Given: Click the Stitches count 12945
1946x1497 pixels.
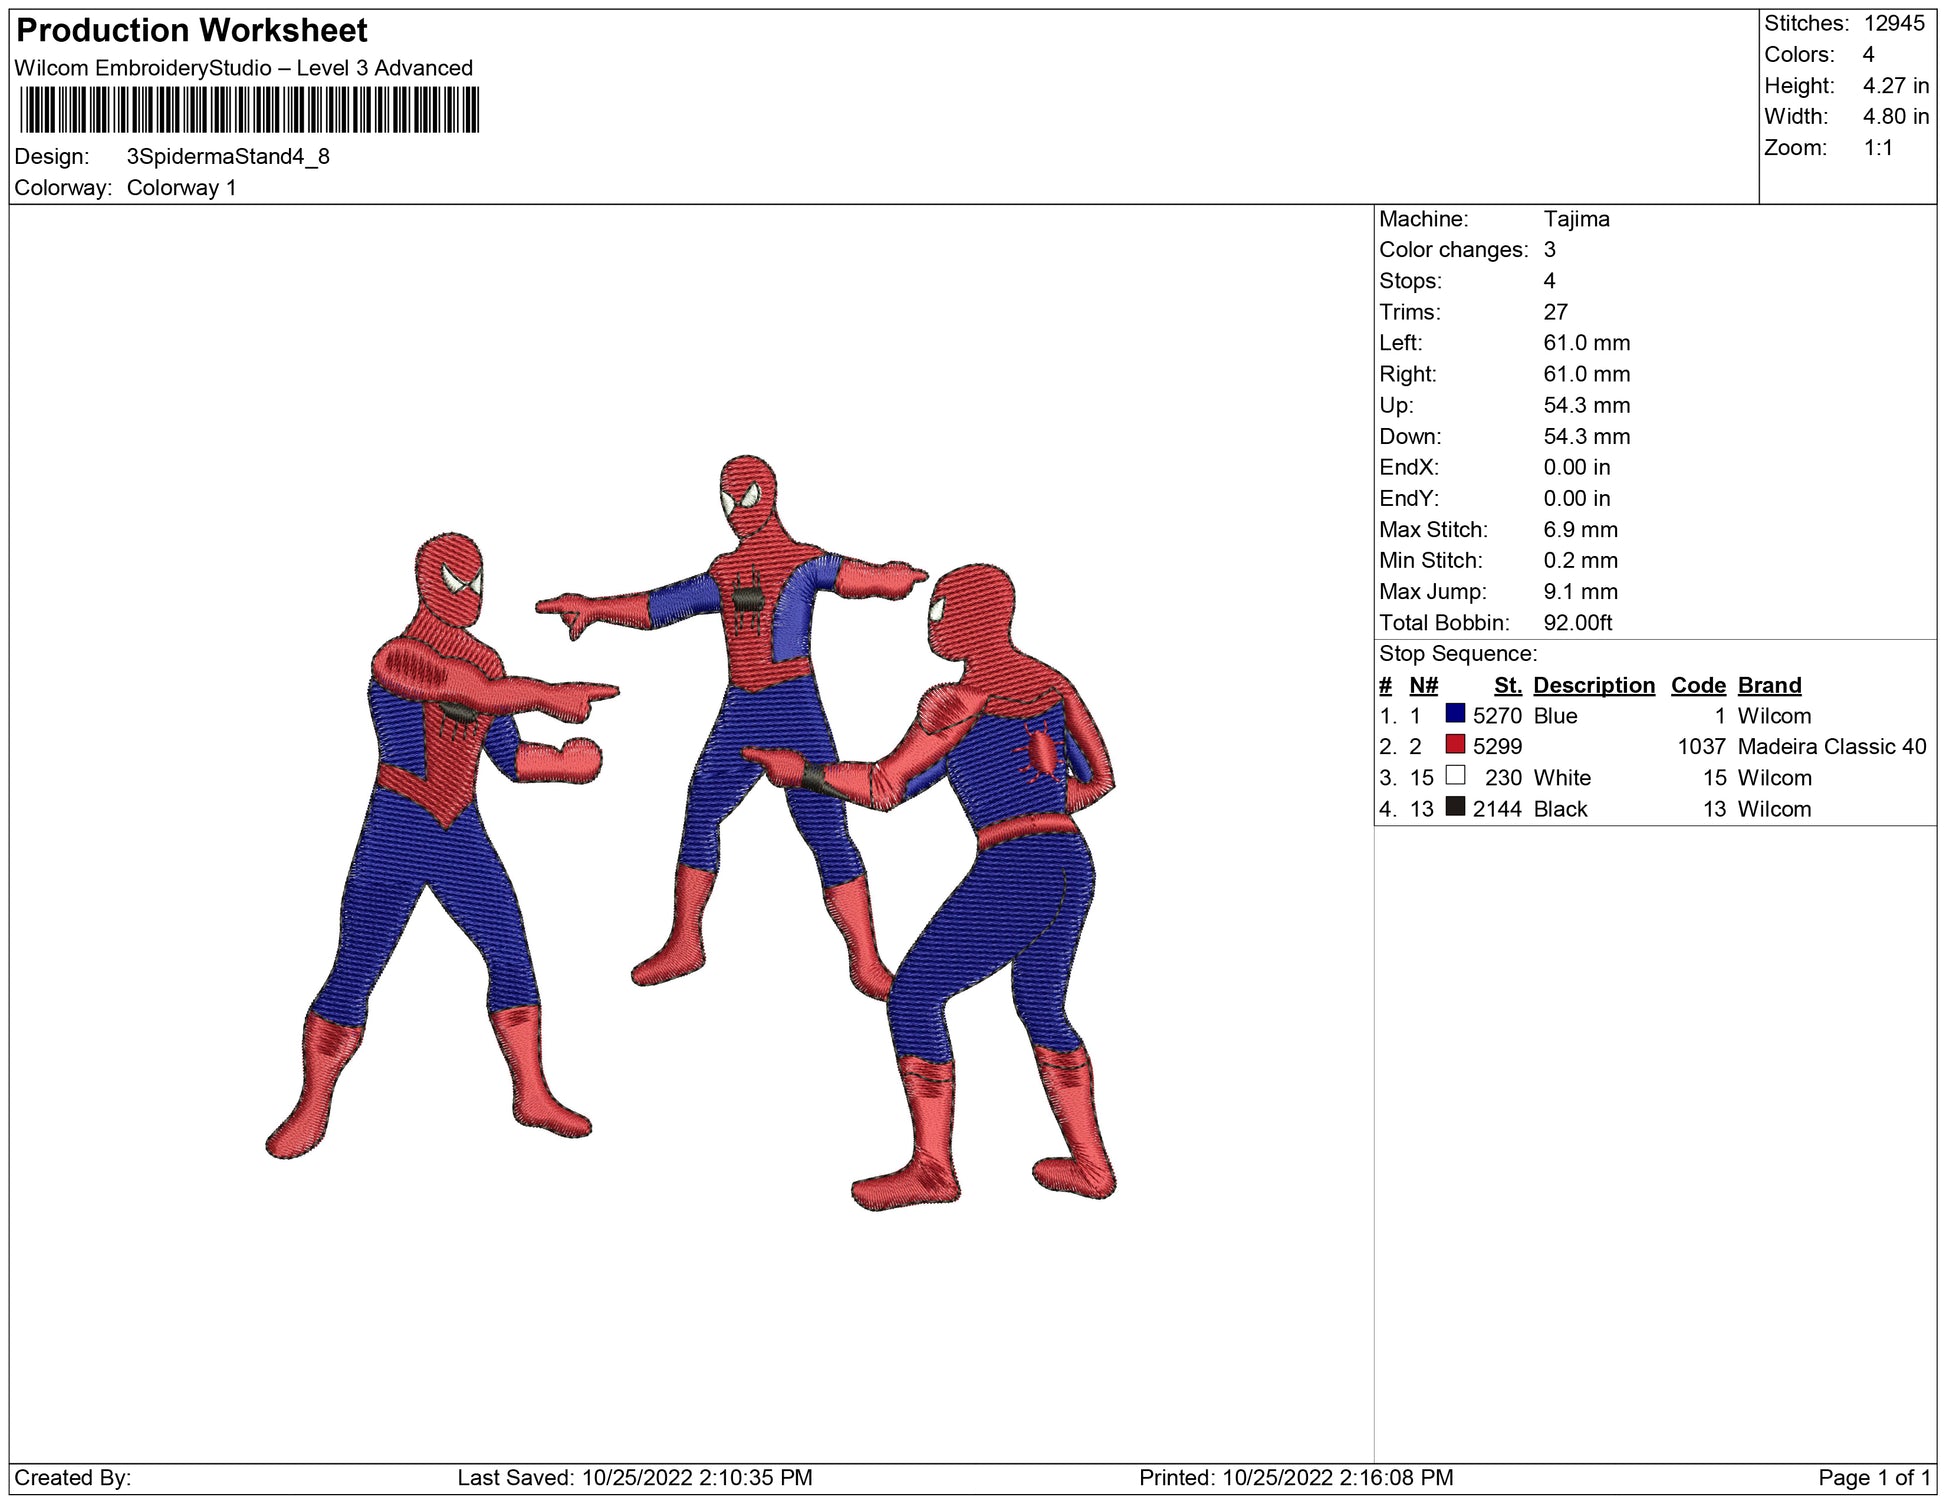Looking at the screenshot, I should pos(1893,24).
